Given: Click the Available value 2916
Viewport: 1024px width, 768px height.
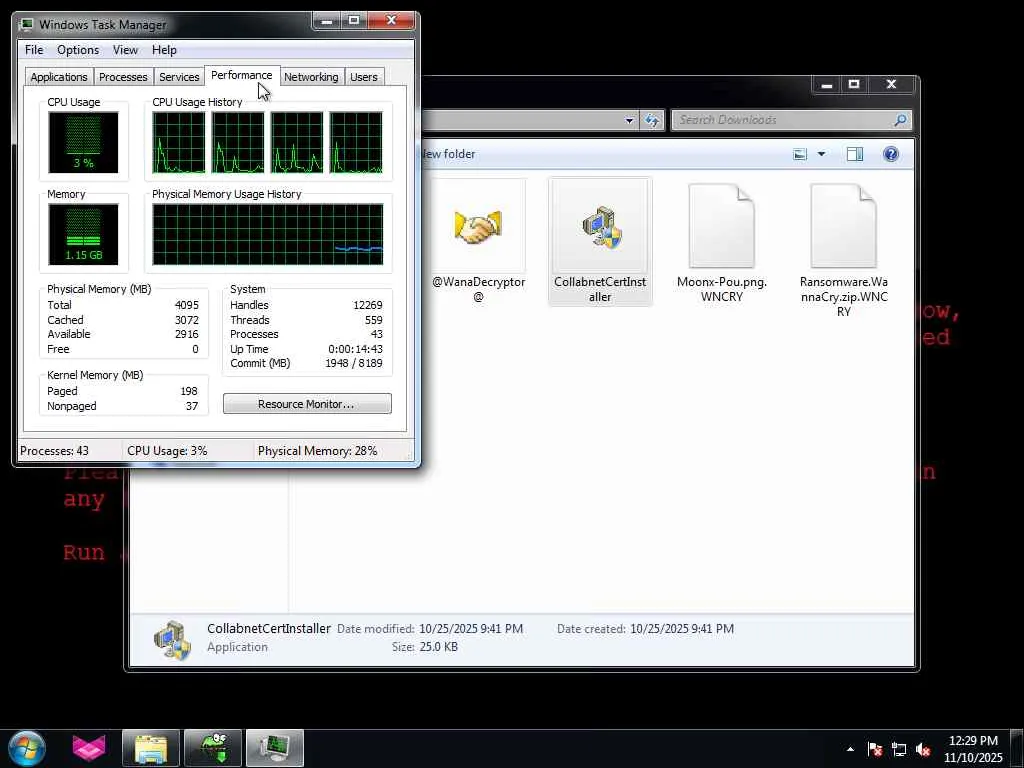Looking at the screenshot, I should coord(187,334).
